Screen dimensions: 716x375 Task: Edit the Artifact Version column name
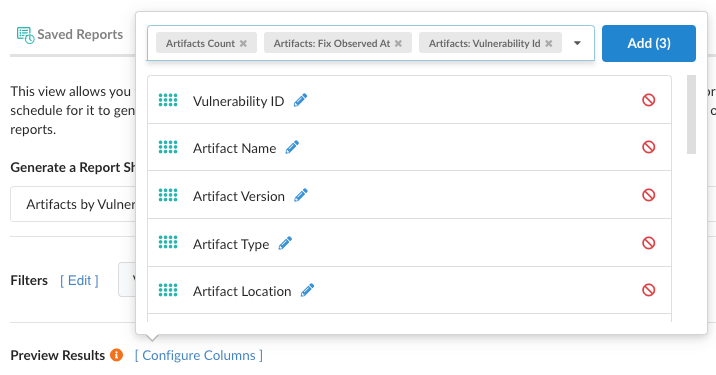300,195
